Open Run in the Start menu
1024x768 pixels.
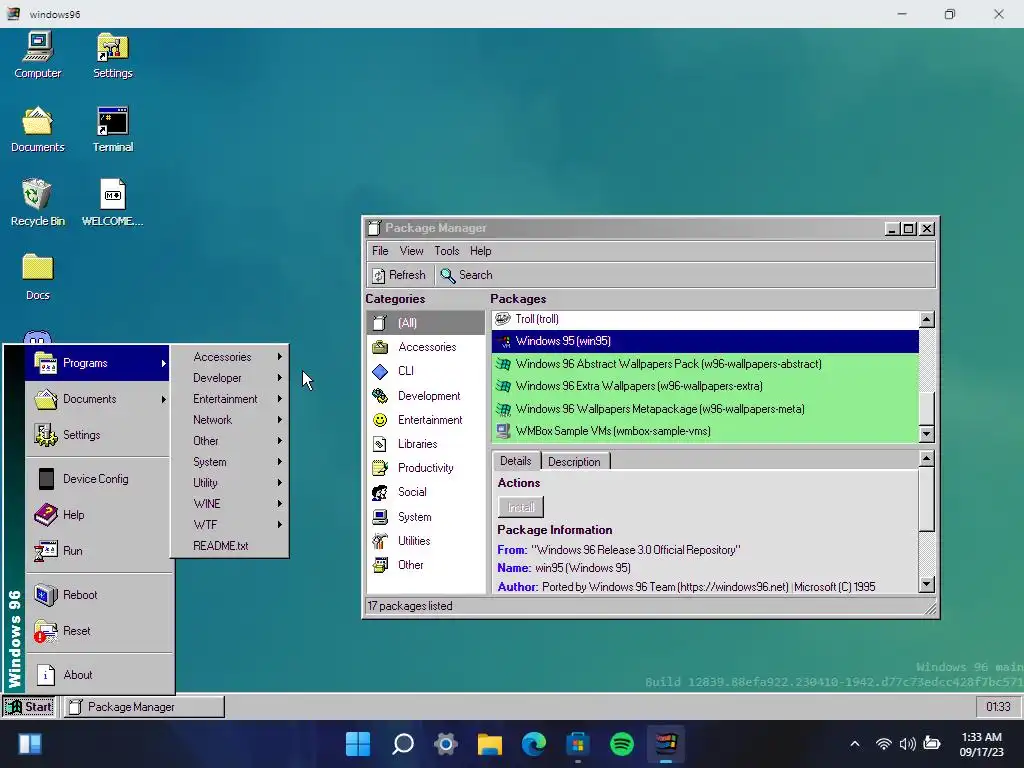tap(98, 551)
